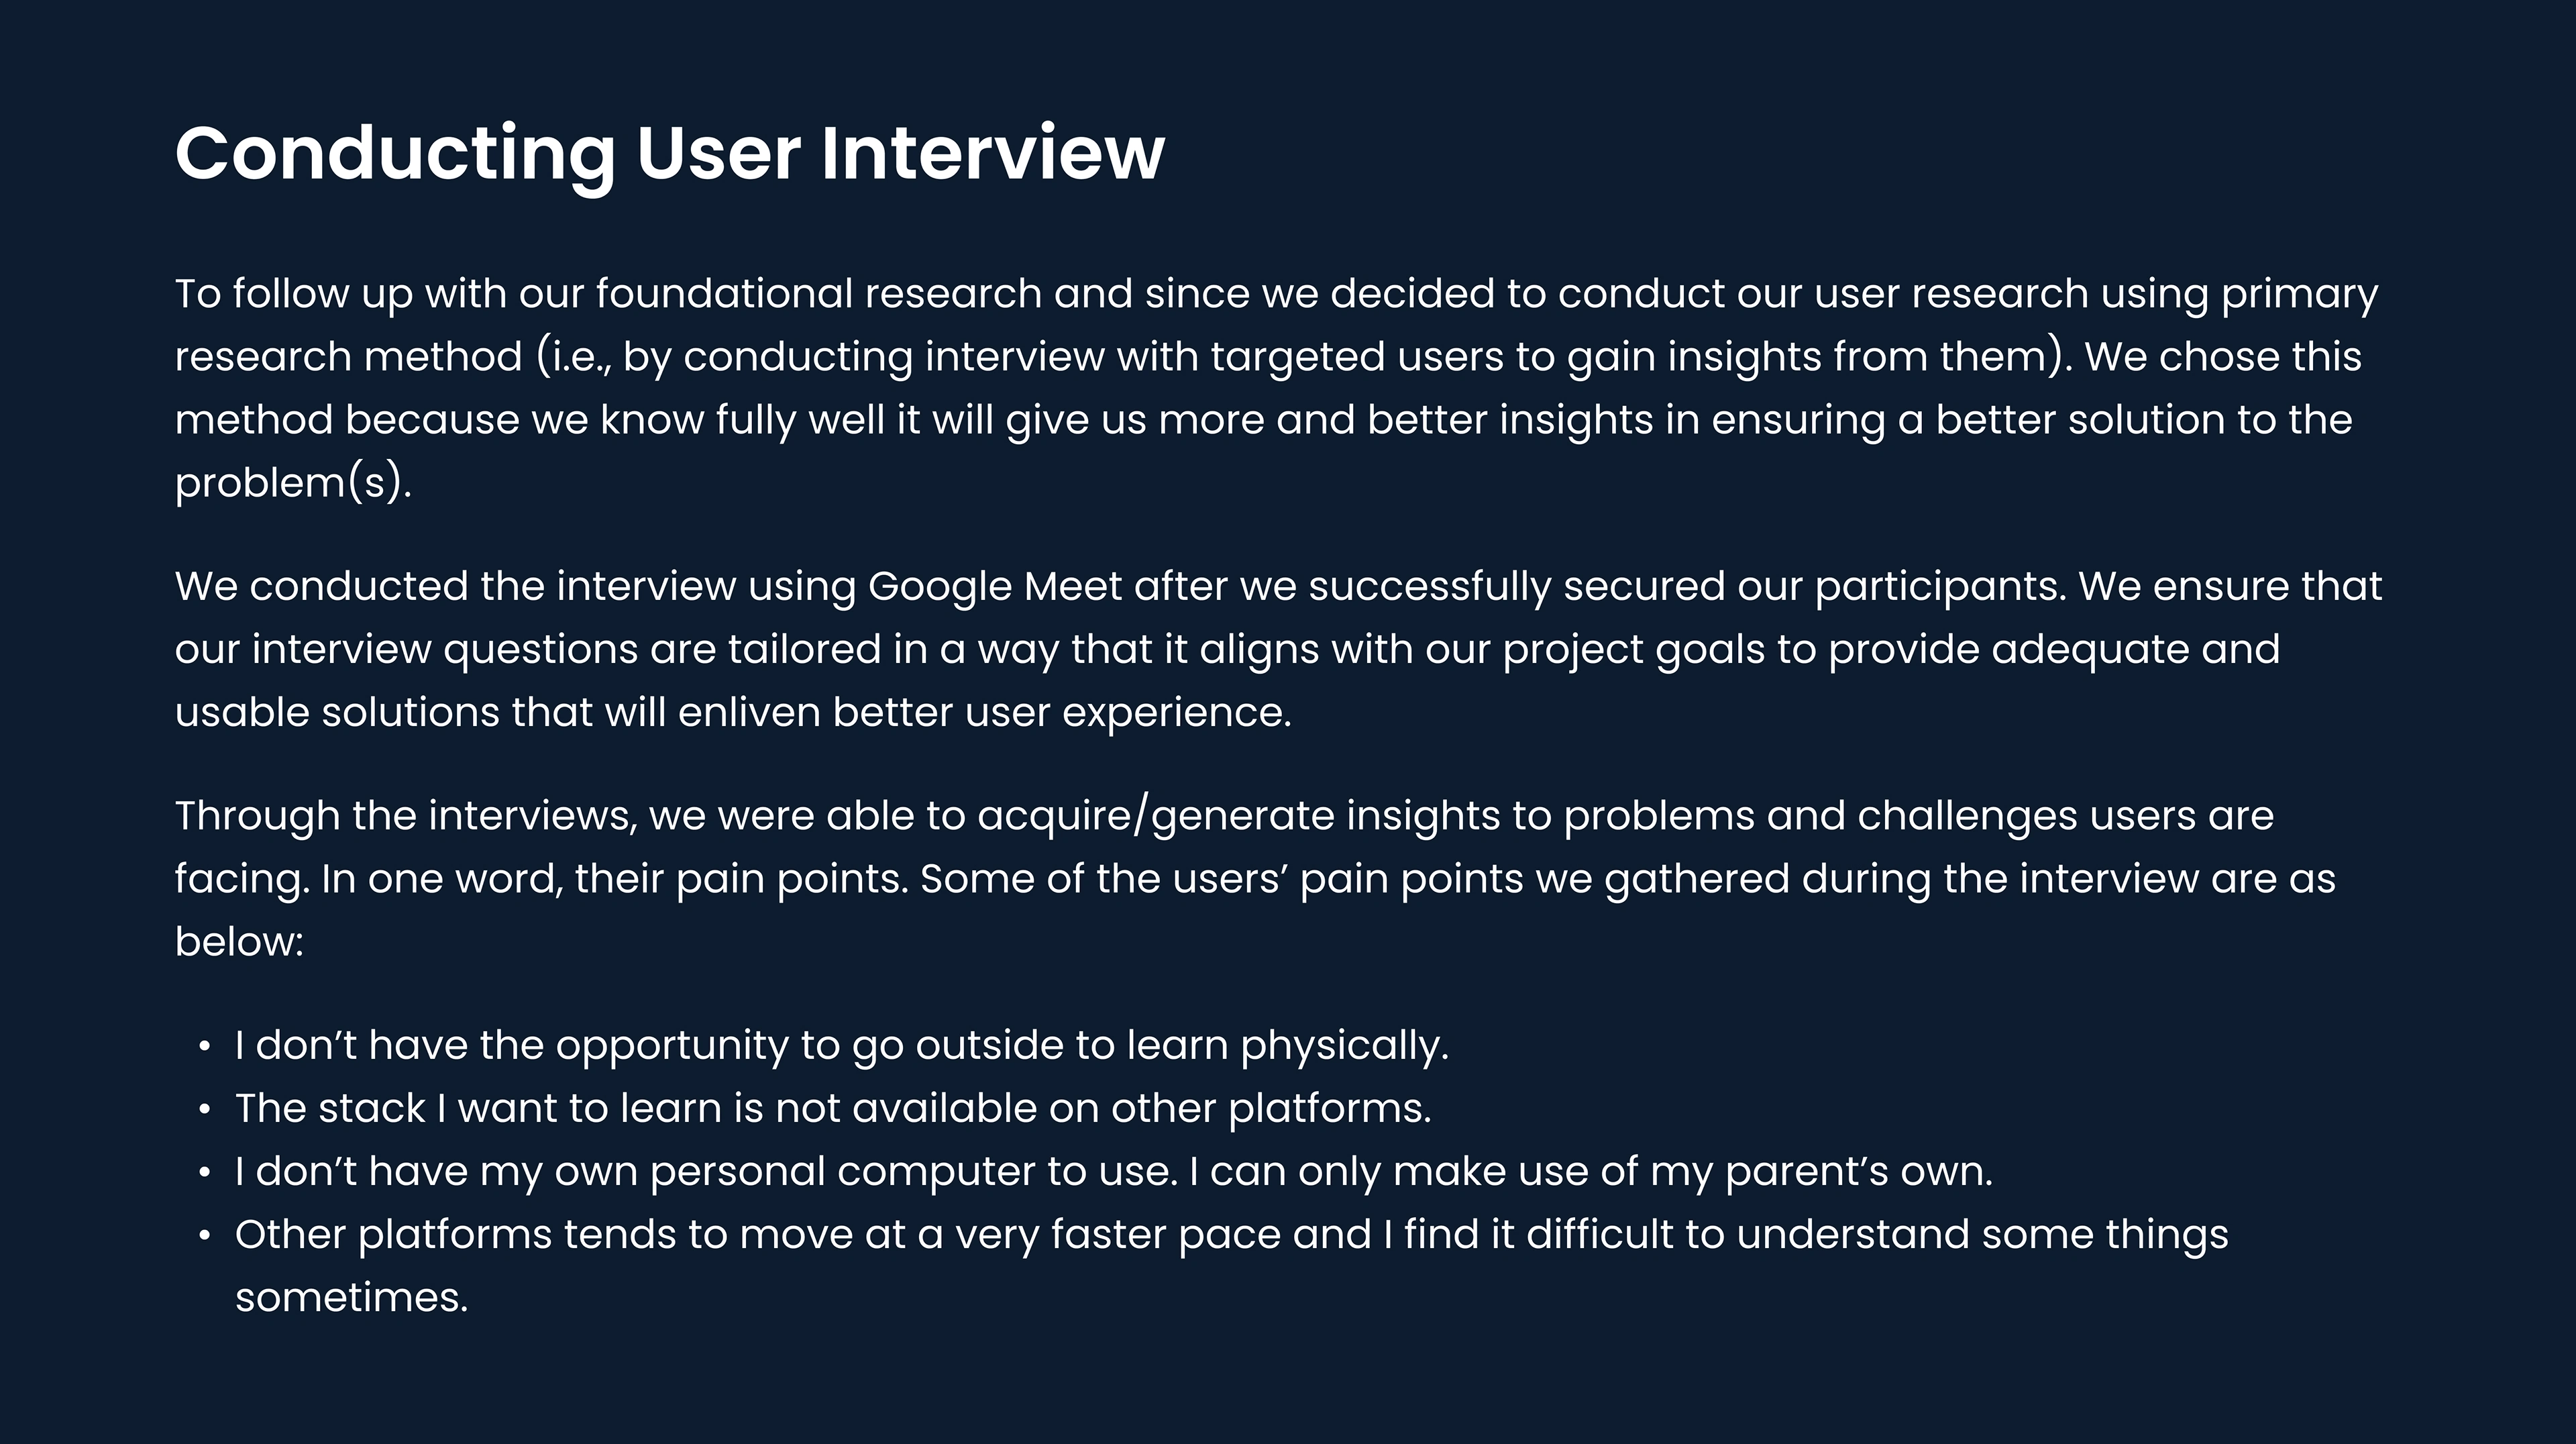Select the bullet about stack not available
The height and width of the screenshot is (1444, 2576).
pyautogui.click(x=832, y=1108)
